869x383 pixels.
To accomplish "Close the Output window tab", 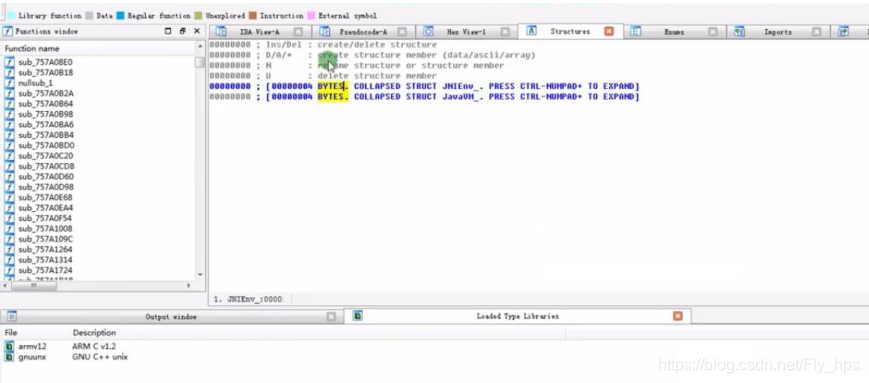I will coord(331,316).
